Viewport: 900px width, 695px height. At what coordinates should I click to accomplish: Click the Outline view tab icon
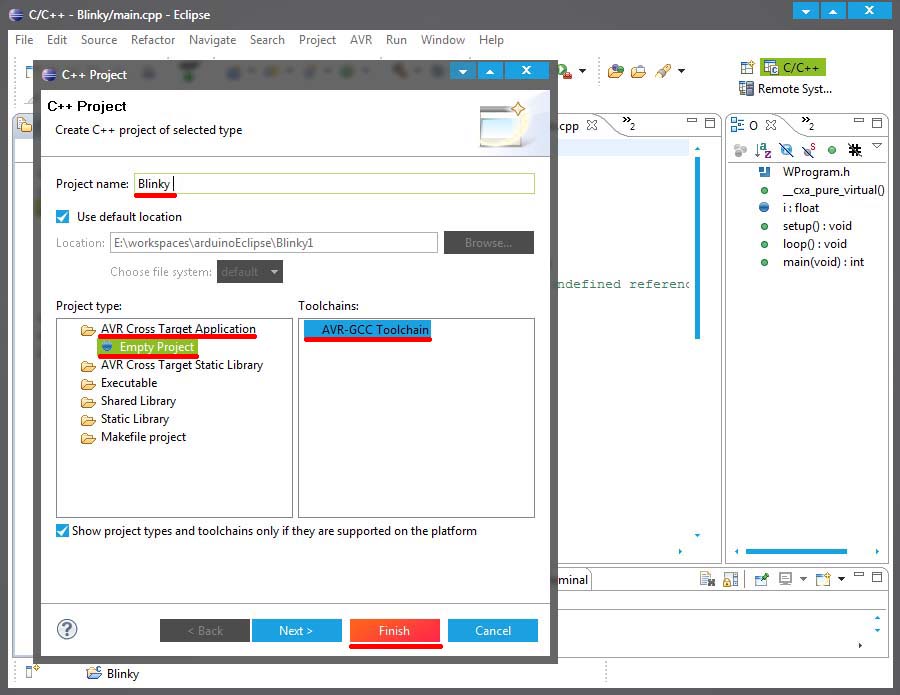tap(737, 125)
